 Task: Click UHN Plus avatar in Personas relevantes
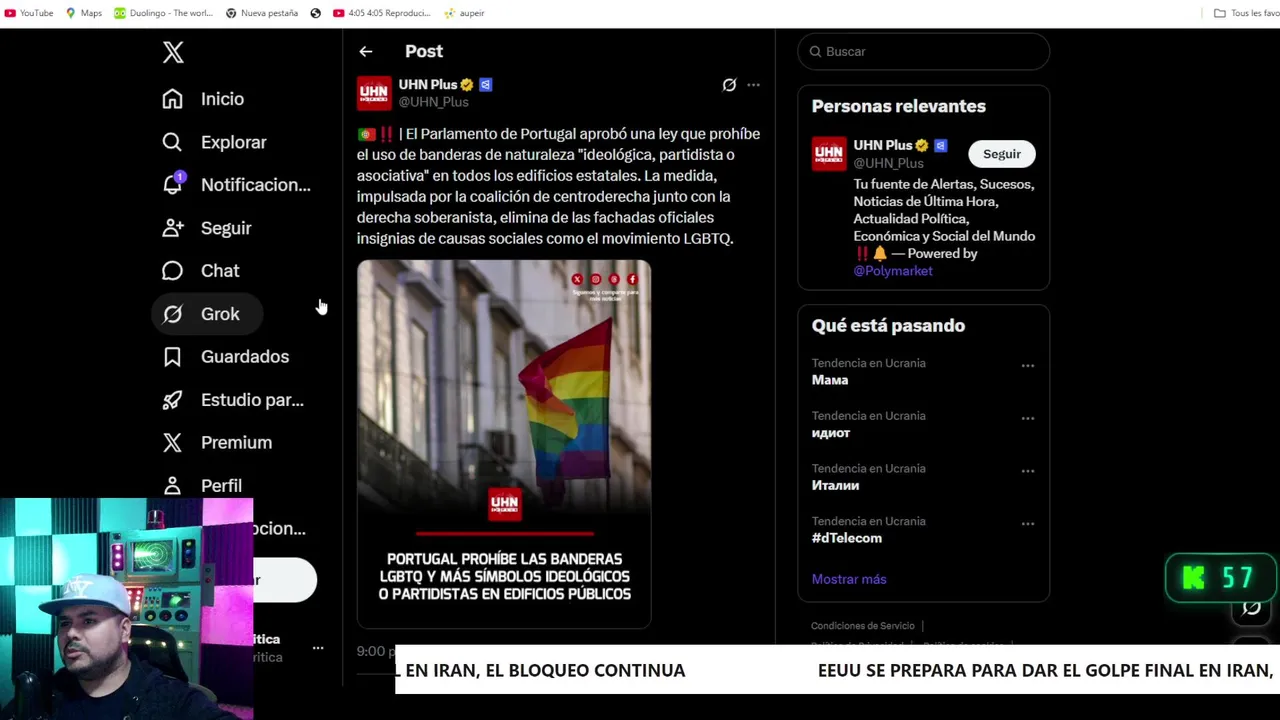pos(829,153)
